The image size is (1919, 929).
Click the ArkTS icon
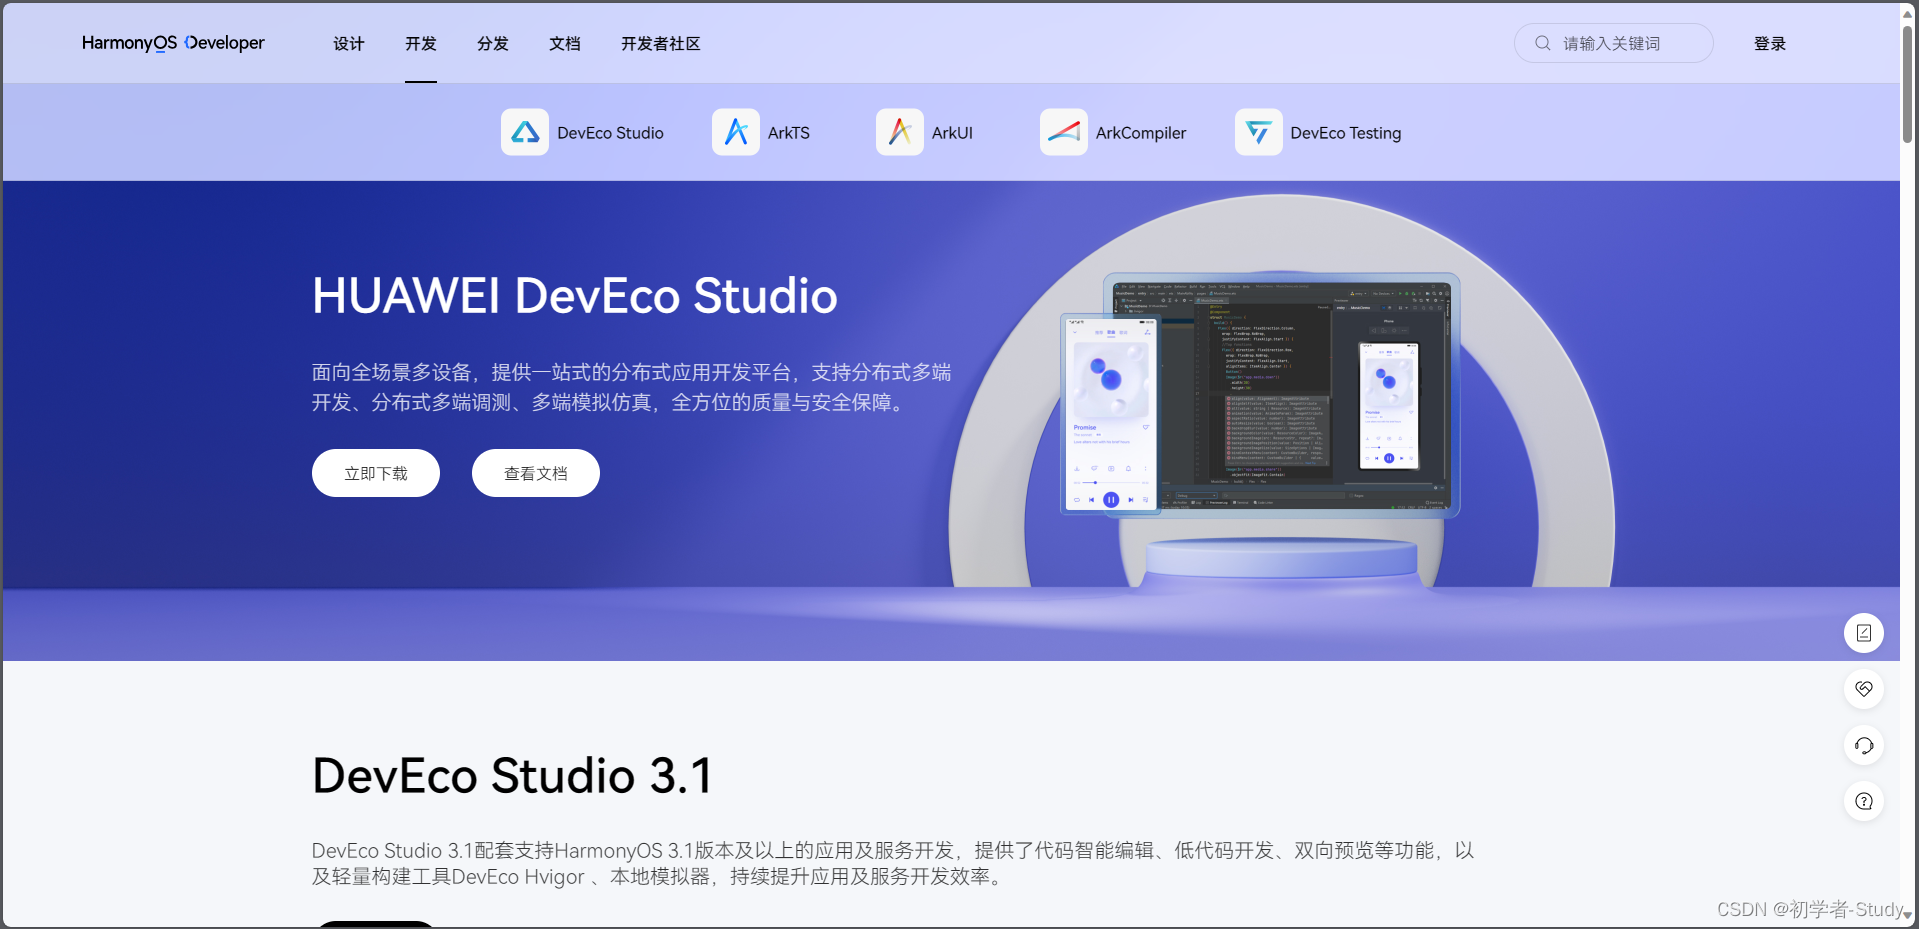[x=736, y=132]
